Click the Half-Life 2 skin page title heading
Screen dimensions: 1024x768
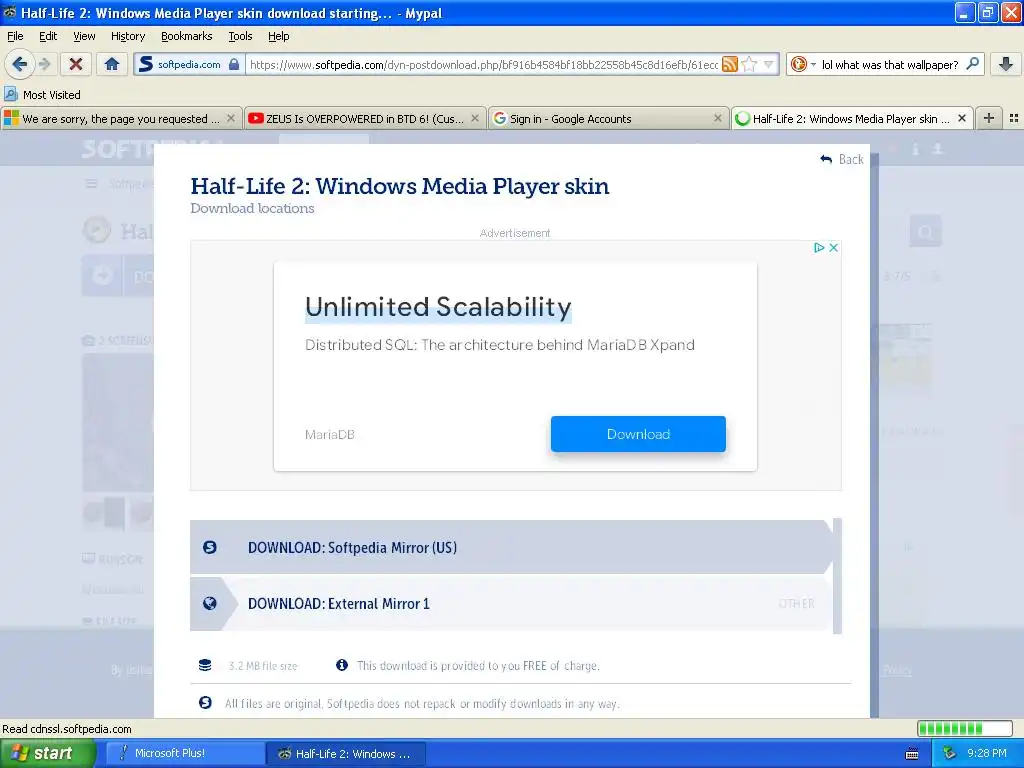pyautogui.click(x=400, y=186)
